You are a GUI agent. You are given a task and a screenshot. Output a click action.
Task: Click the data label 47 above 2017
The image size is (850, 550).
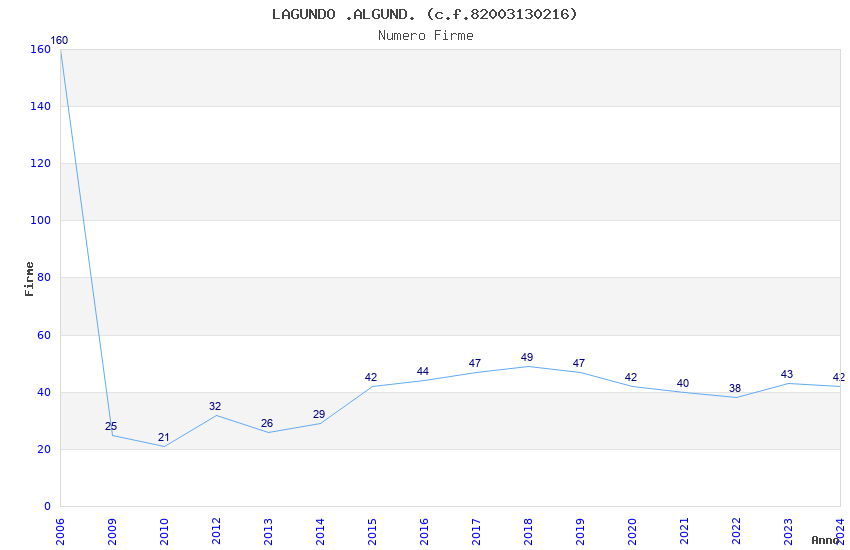[475, 363]
